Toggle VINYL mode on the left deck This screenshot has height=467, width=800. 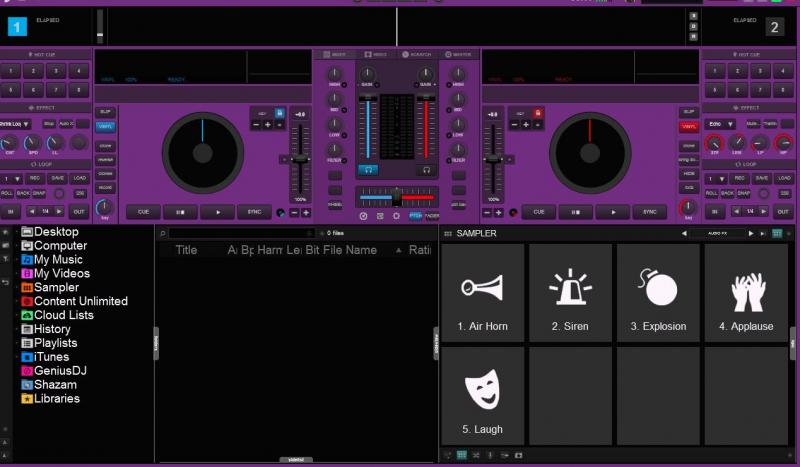(105, 127)
